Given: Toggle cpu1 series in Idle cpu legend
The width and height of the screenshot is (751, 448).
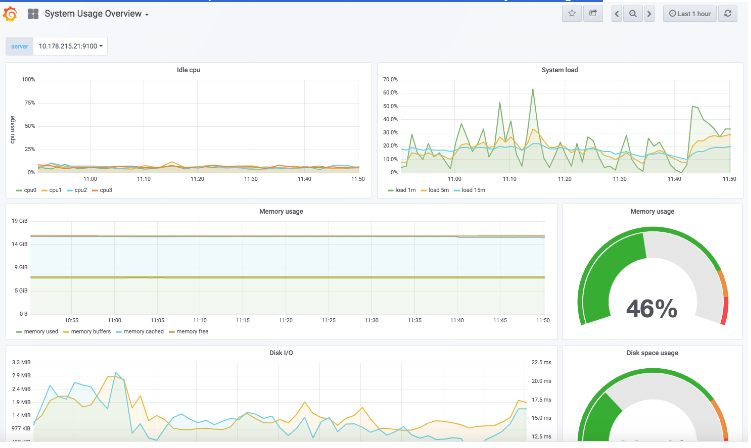Looking at the screenshot, I should coord(51,190).
